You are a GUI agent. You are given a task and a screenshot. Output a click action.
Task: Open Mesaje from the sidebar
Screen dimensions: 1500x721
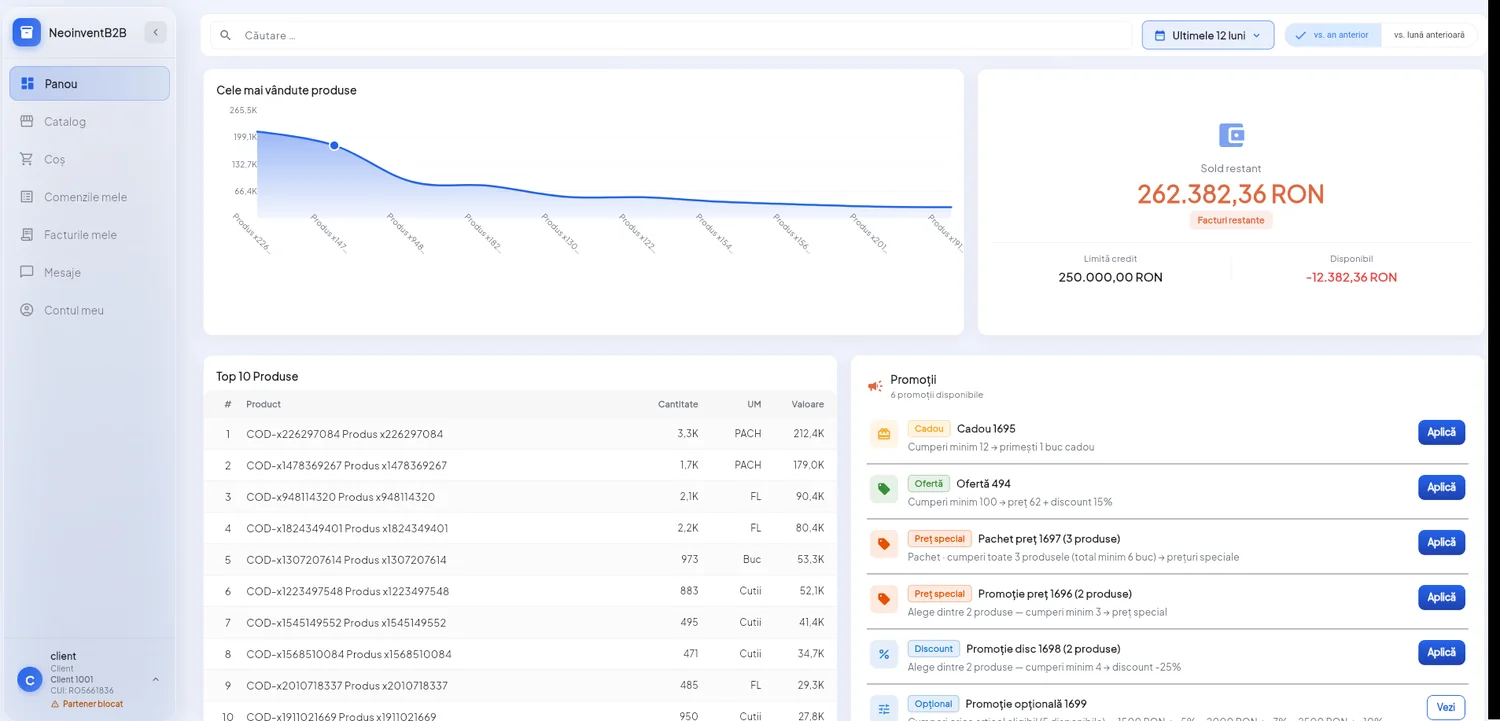click(x=89, y=272)
